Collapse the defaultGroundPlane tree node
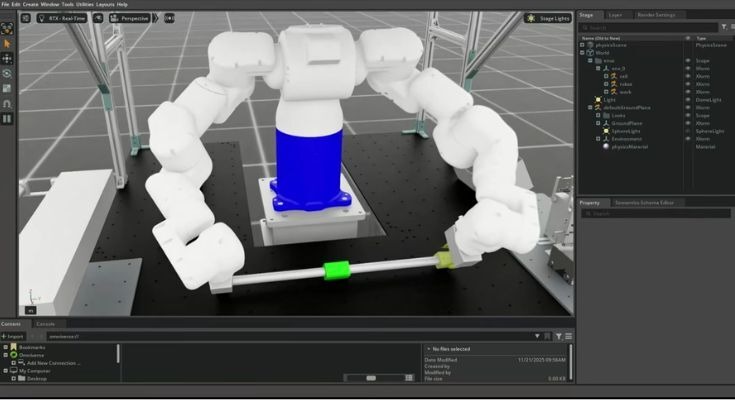Screen dimensions: 735x400 tap(590, 108)
